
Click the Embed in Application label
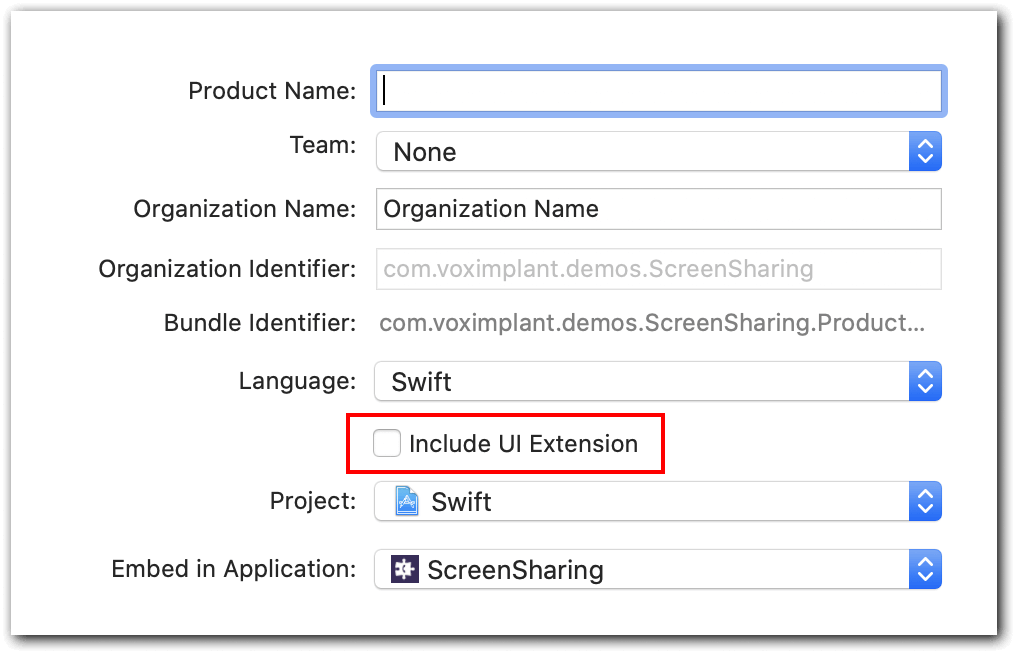click(x=234, y=569)
